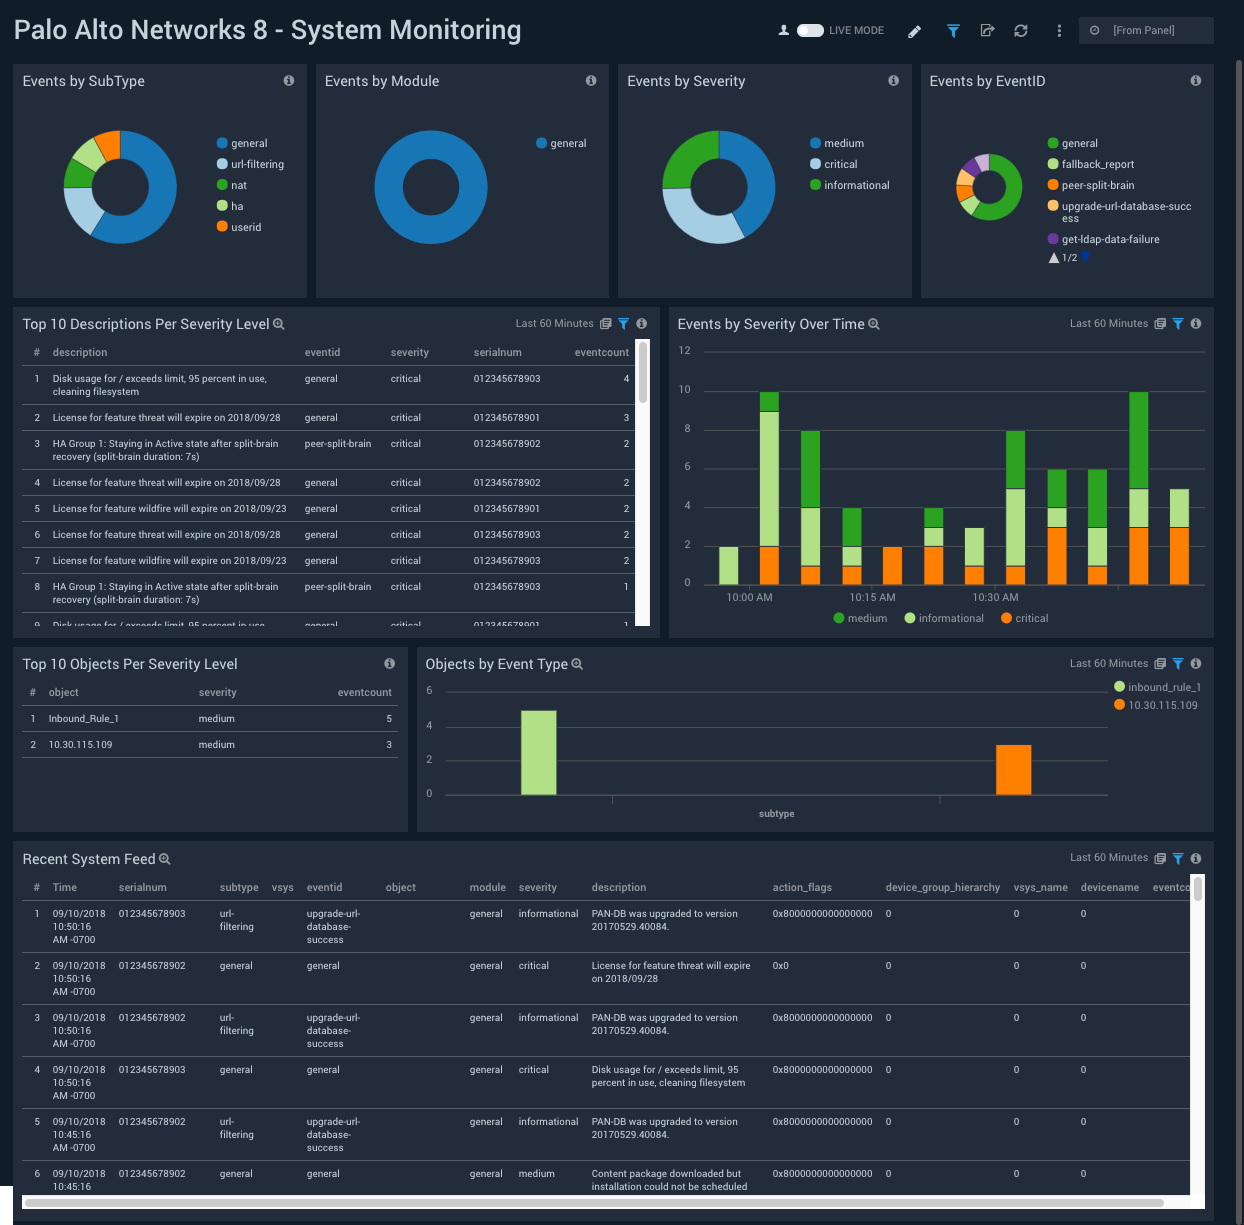Open the dashboard edit pencil icon

point(914,31)
